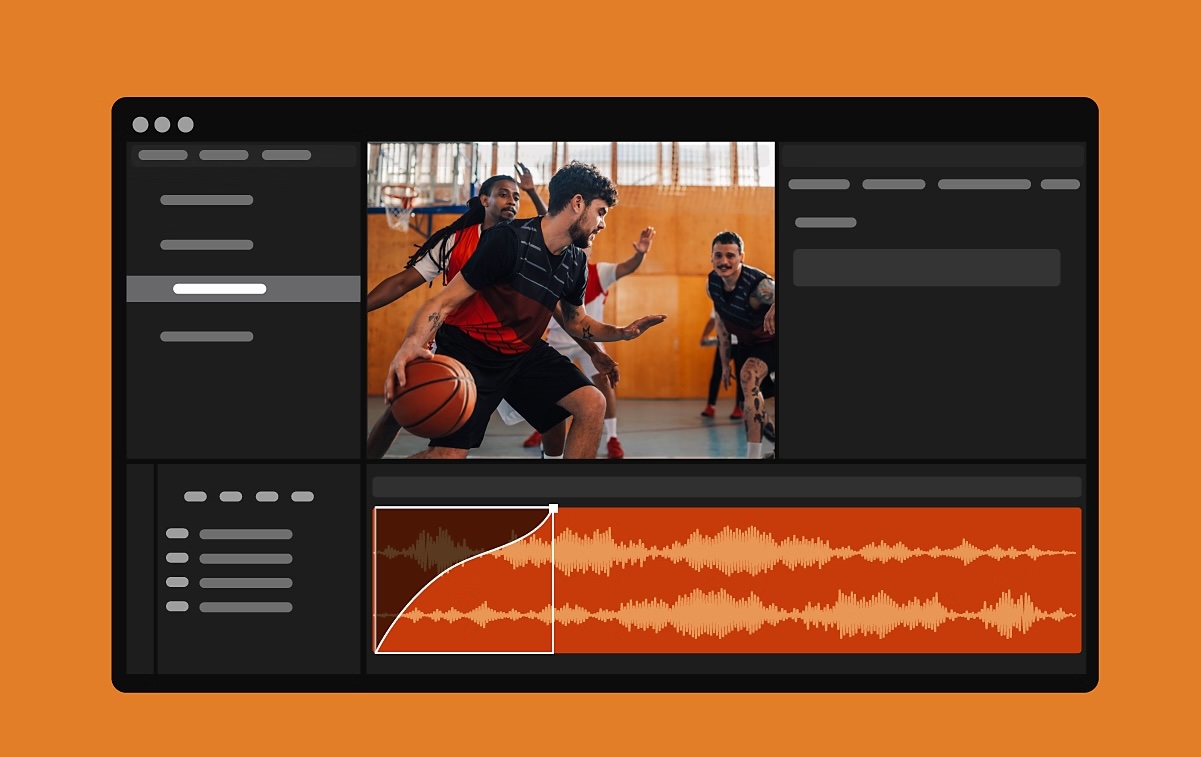The width and height of the screenshot is (1201, 757).
Task: Select the orange audio waveform clip
Action: click(x=800, y=580)
